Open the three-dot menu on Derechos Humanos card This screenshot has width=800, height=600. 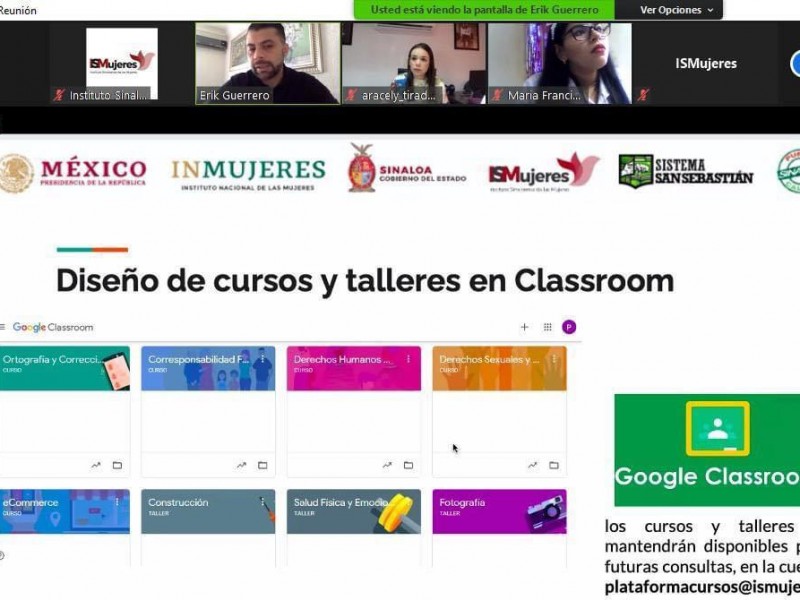click(x=409, y=359)
